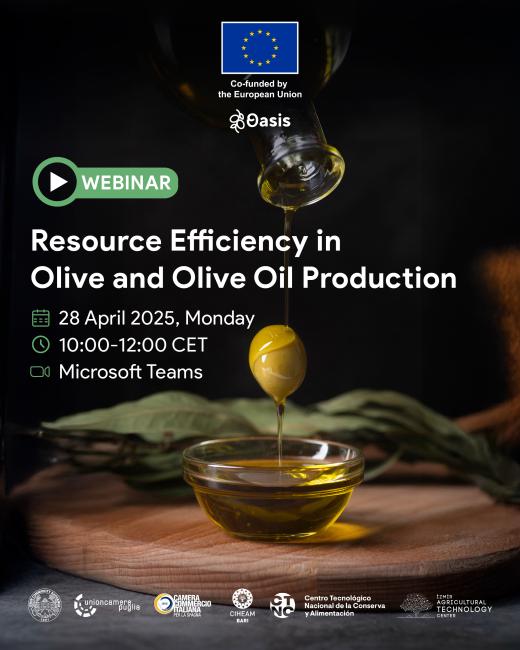Click the Oasis olive branch logo
The width and height of the screenshot is (520, 650).
[x=260, y=121]
